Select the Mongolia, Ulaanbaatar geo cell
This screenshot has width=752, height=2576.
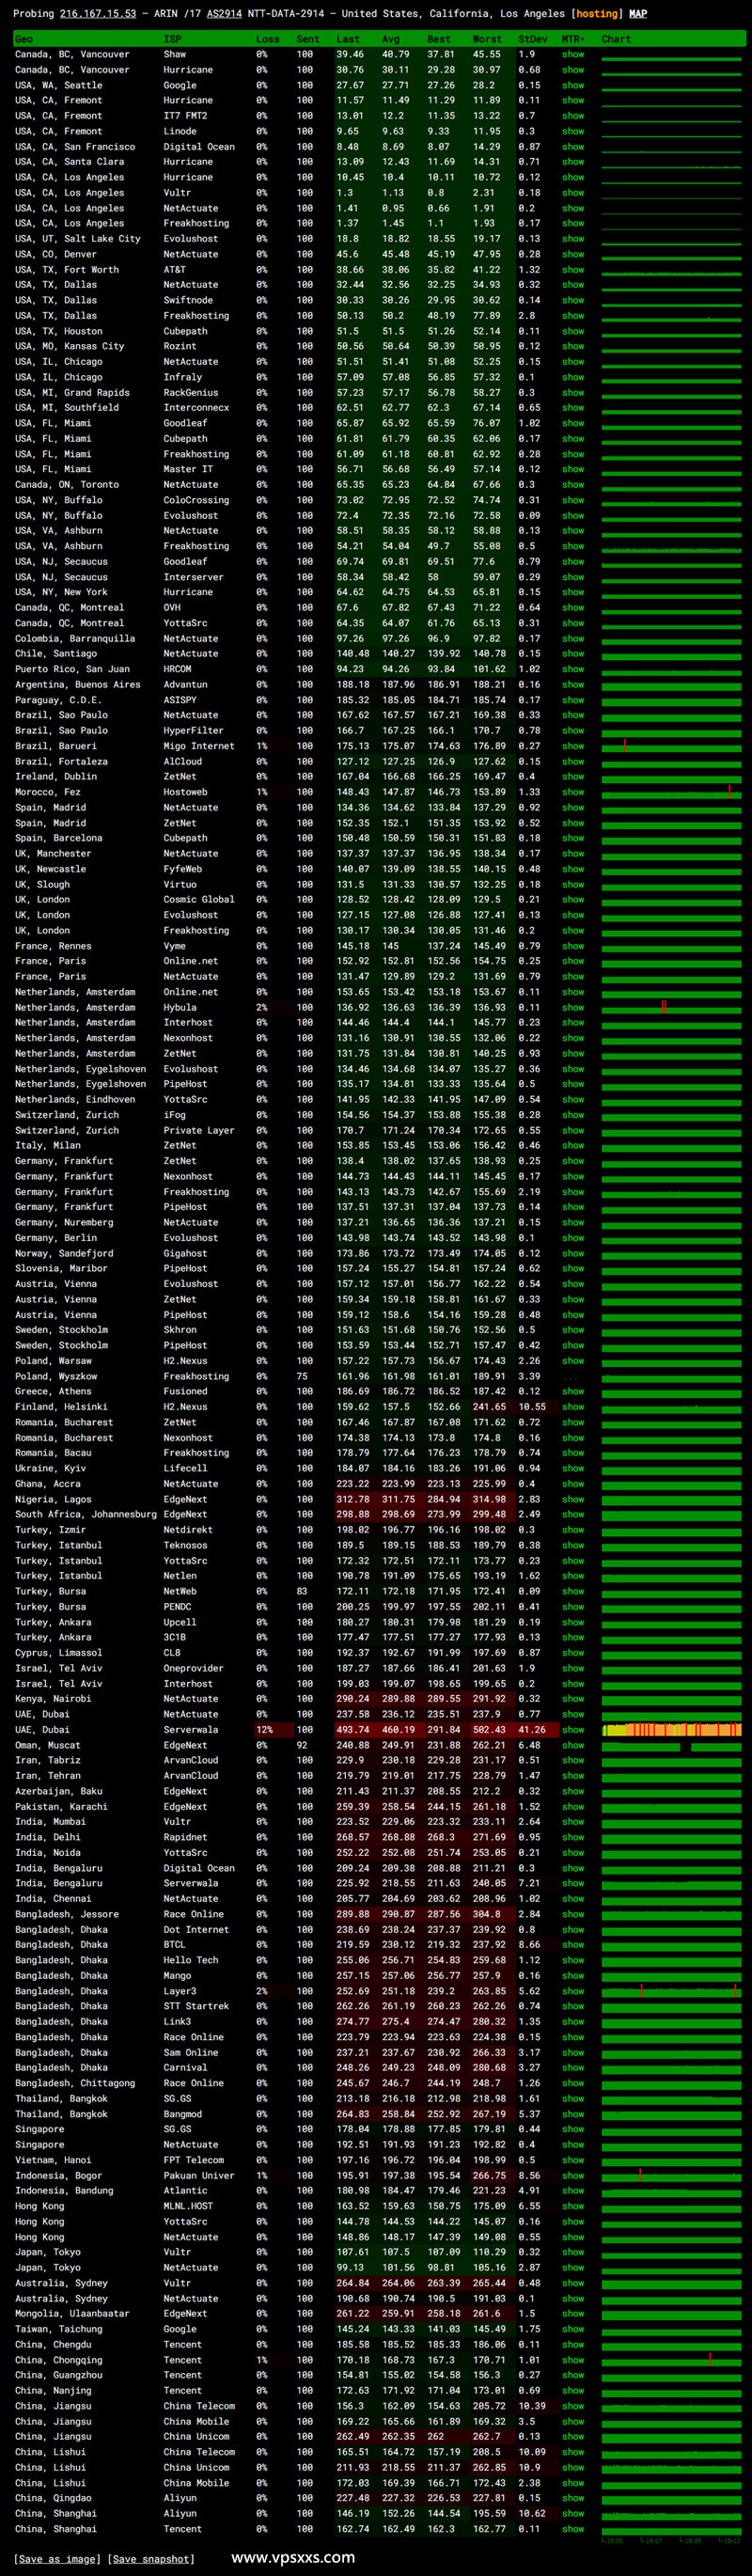(x=72, y=2313)
